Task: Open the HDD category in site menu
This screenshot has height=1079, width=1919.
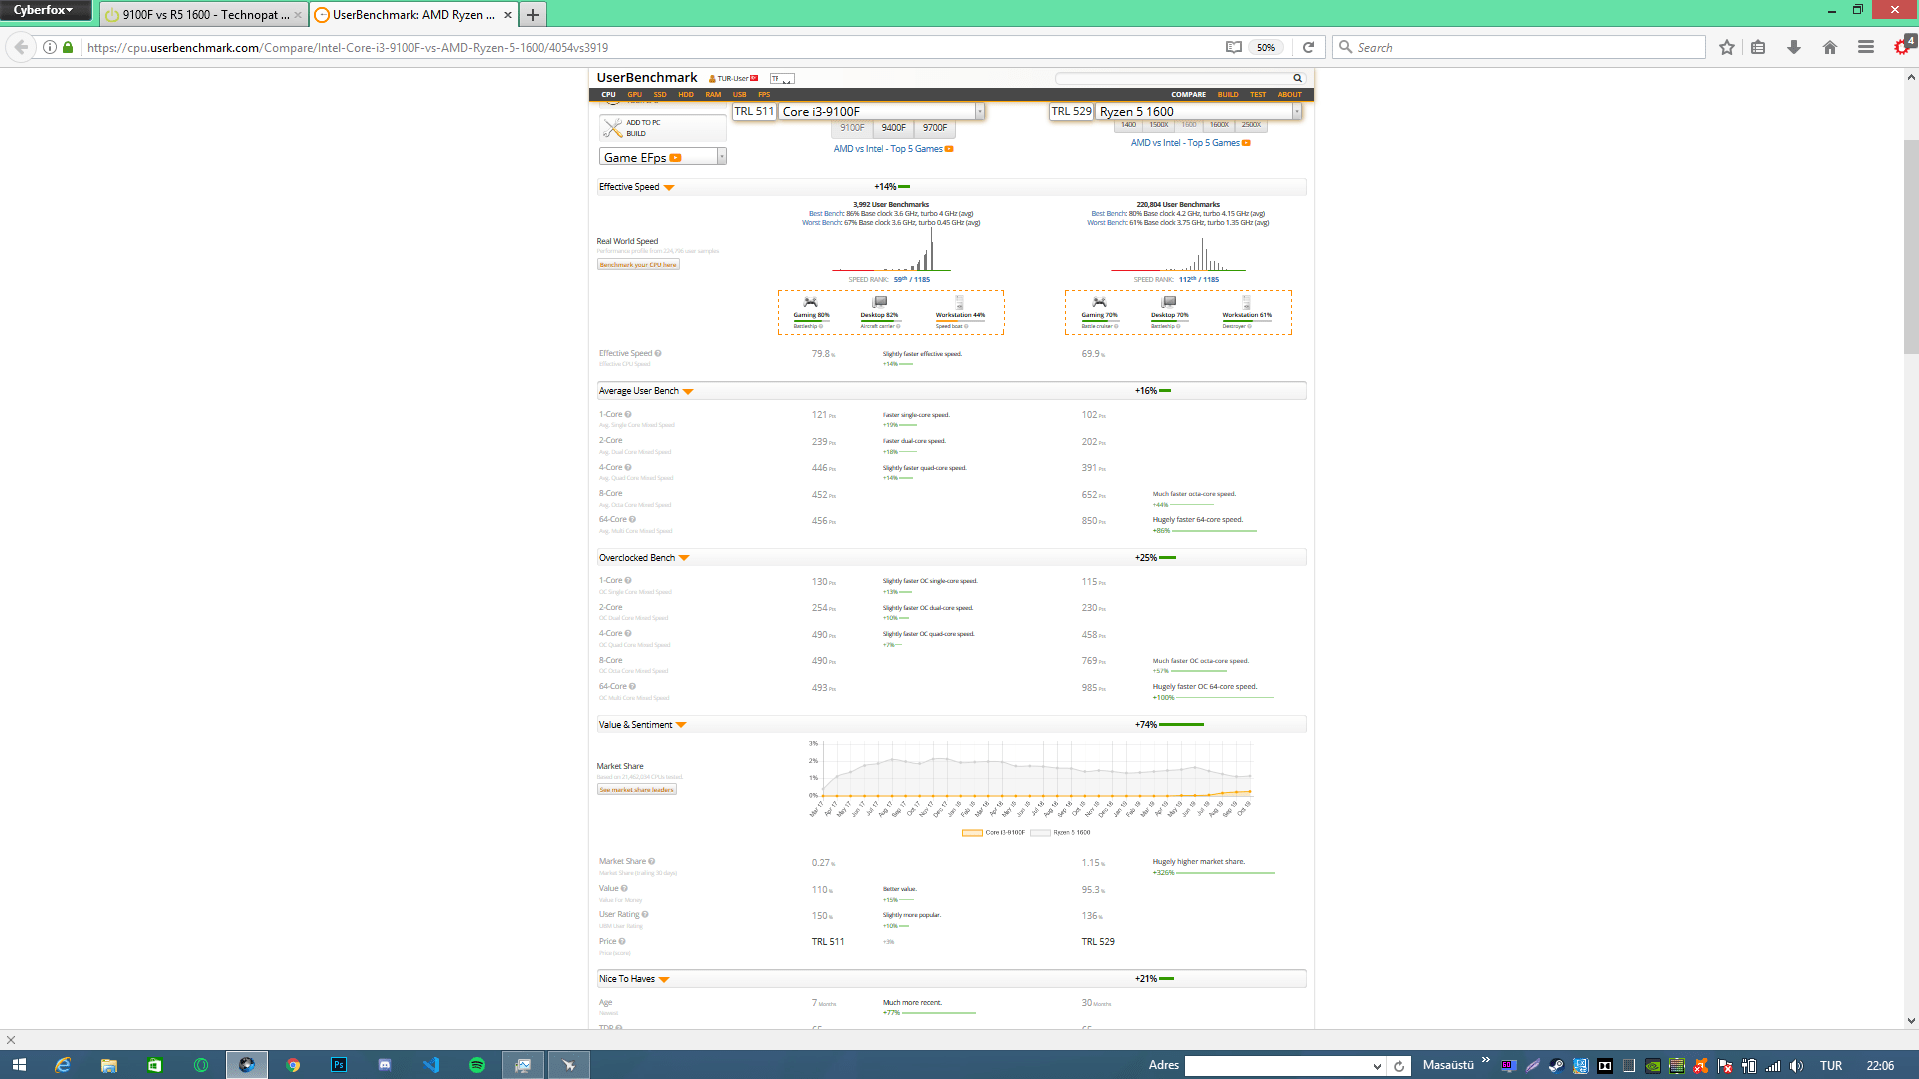Action: tap(686, 95)
